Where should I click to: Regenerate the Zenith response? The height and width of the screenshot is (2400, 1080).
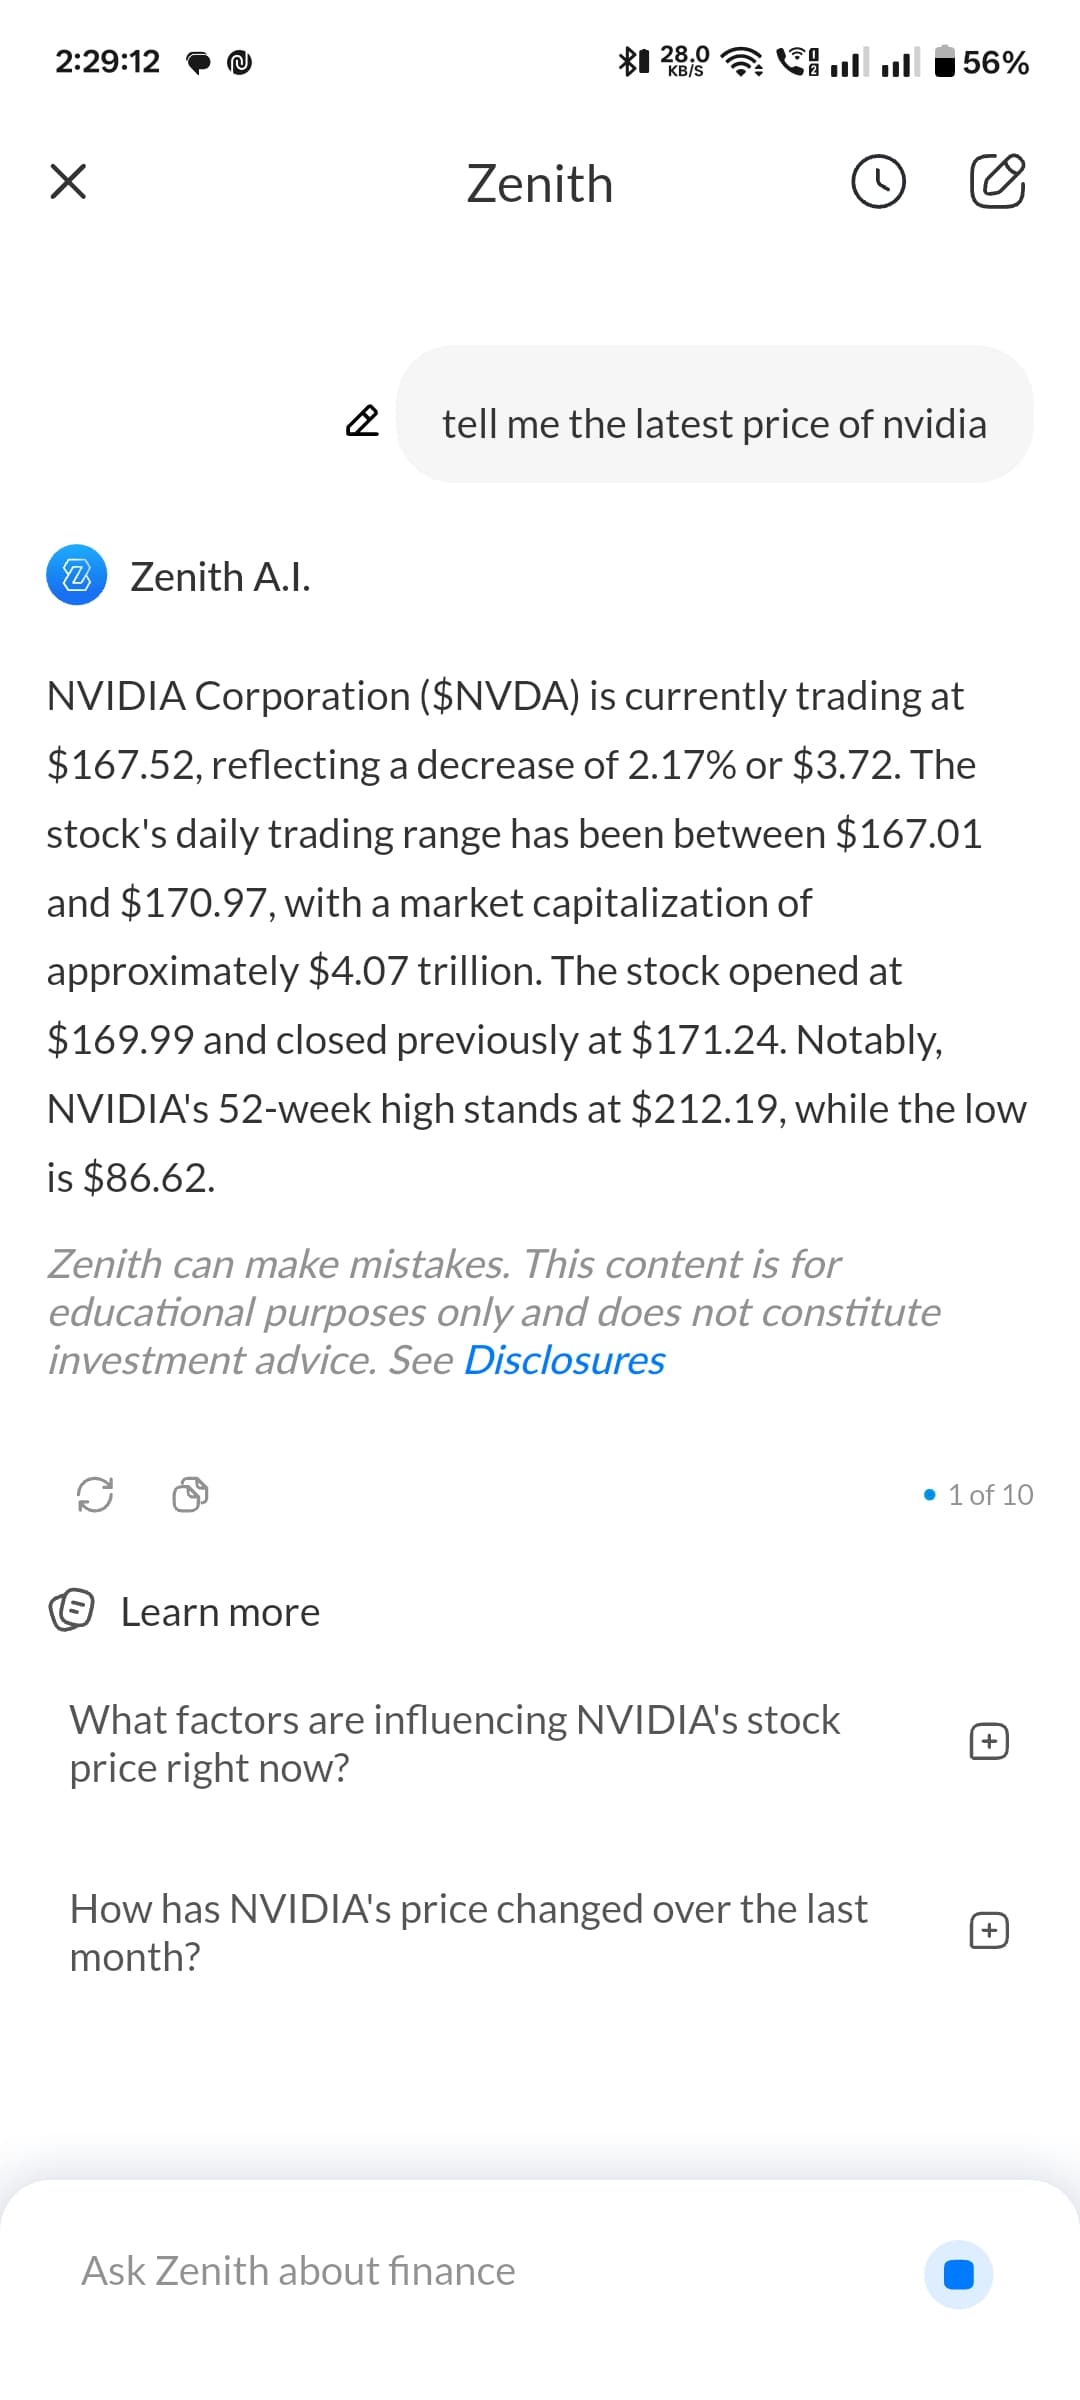point(95,1495)
